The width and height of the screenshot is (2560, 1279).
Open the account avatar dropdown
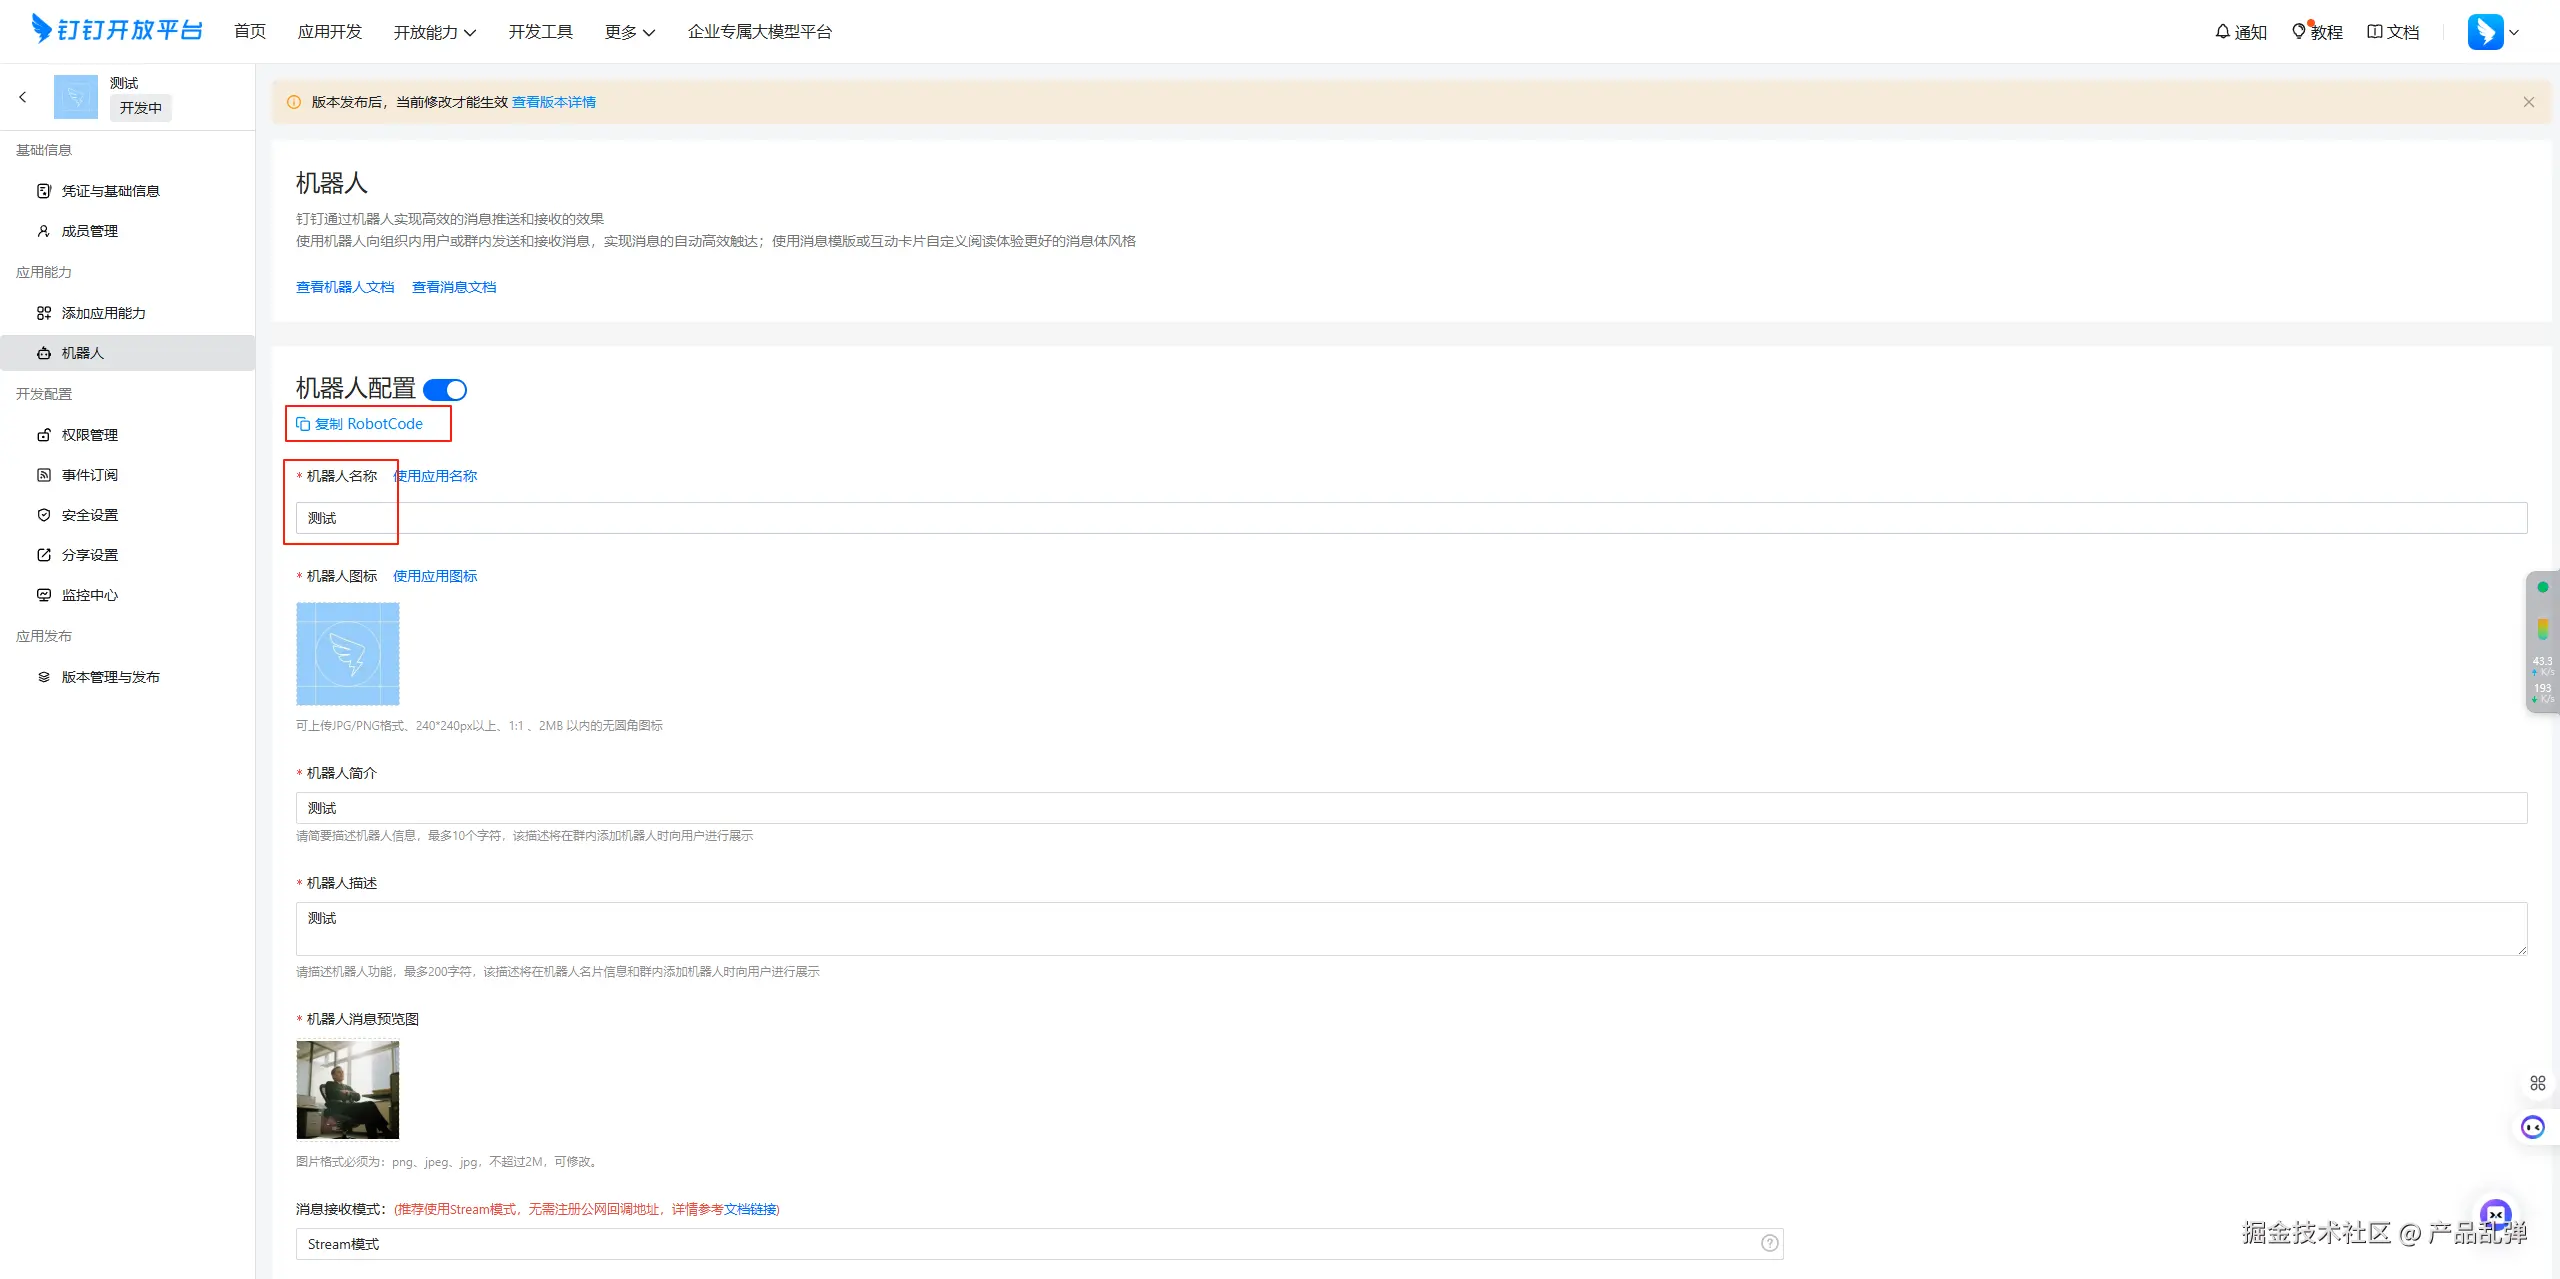click(2493, 32)
